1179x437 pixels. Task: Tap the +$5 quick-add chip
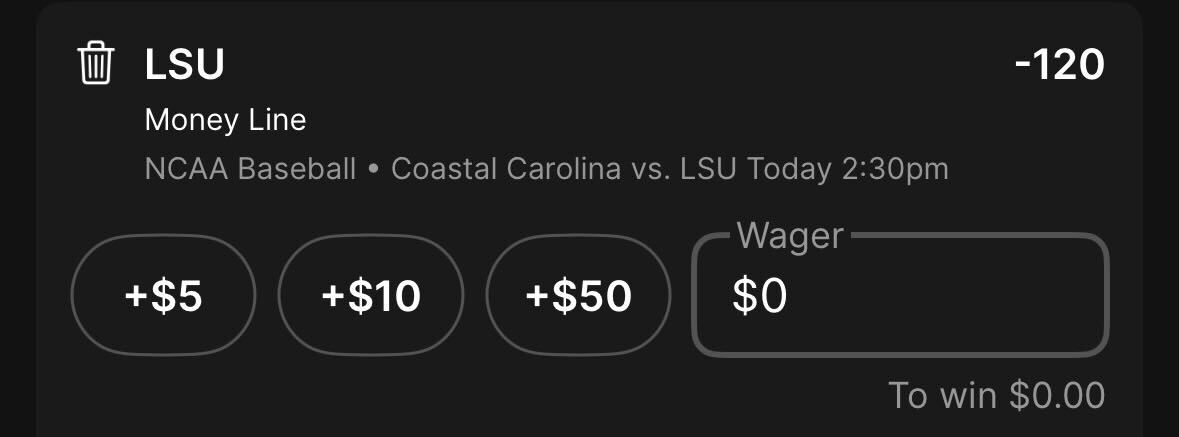(x=163, y=296)
